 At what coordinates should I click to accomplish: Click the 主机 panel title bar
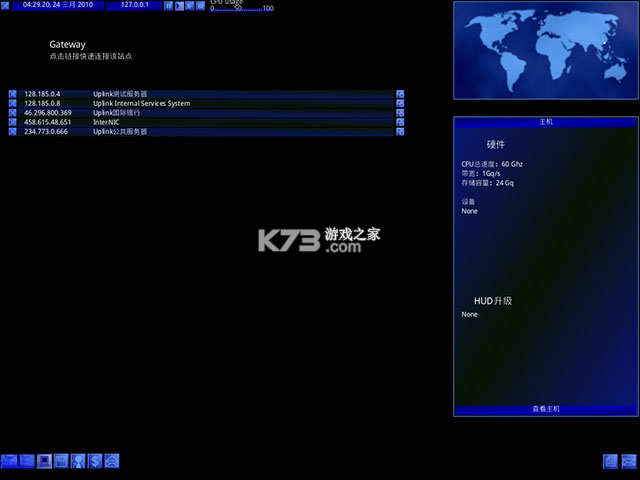pos(546,122)
